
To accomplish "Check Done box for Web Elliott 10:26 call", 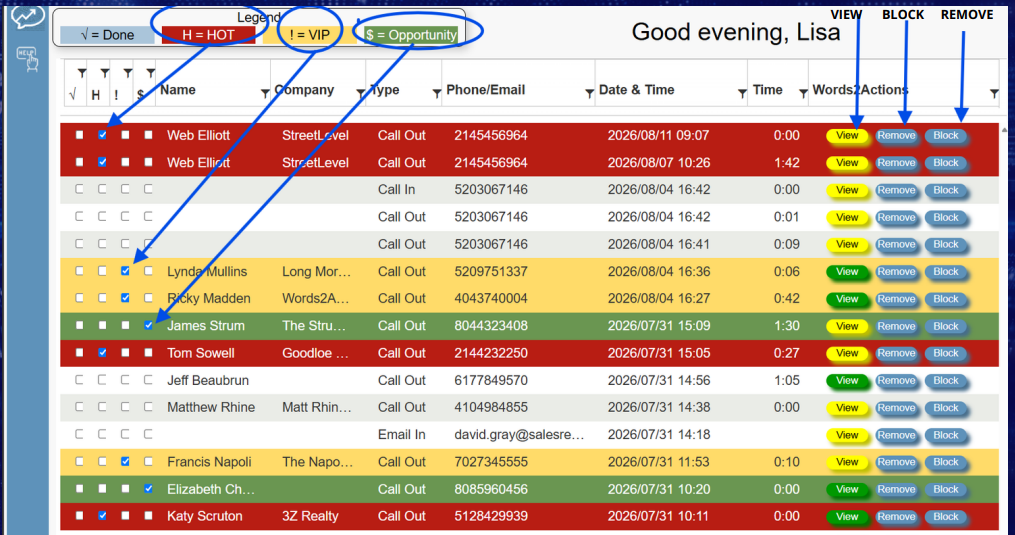I will click(79, 162).
